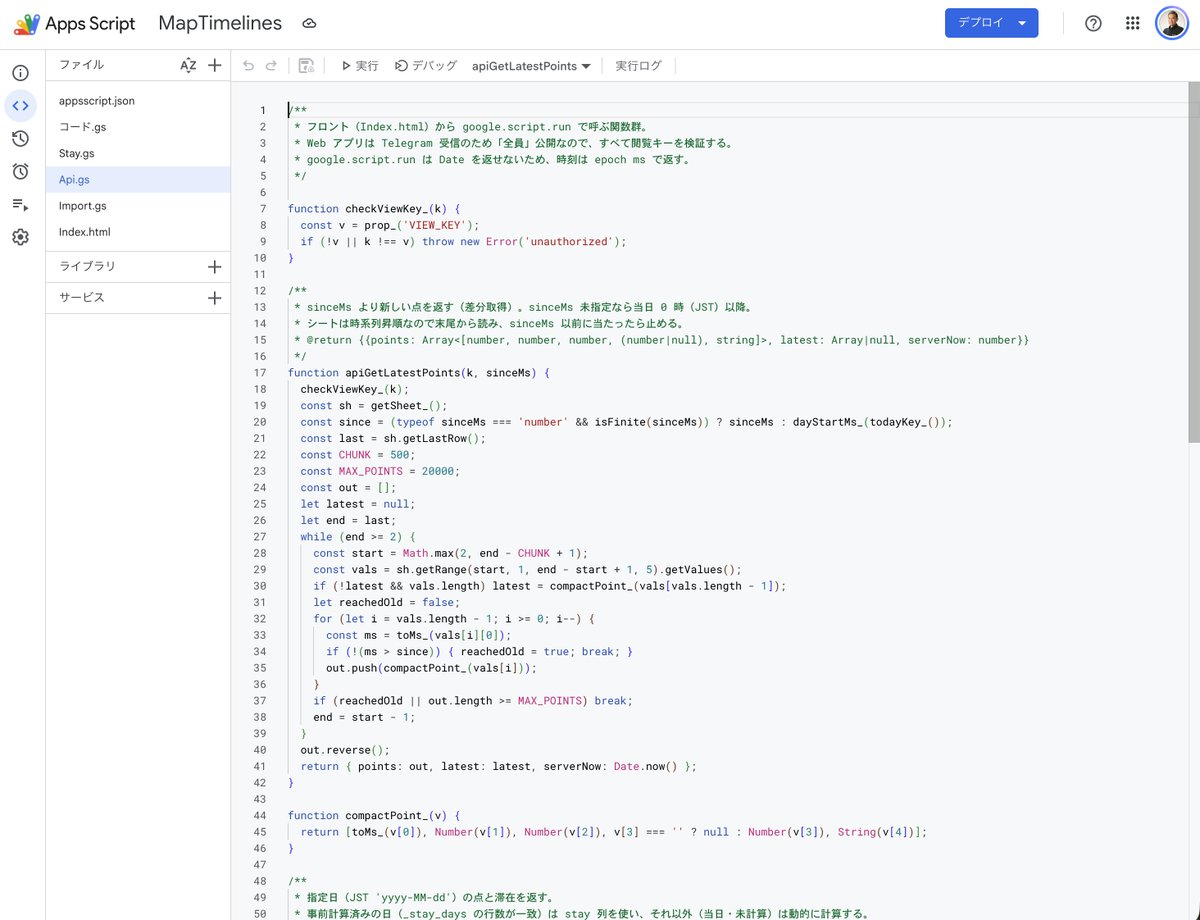1200x920 pixels.
Task: Sort files alphabetically with AZ icon
Action: tap(188, 65)
